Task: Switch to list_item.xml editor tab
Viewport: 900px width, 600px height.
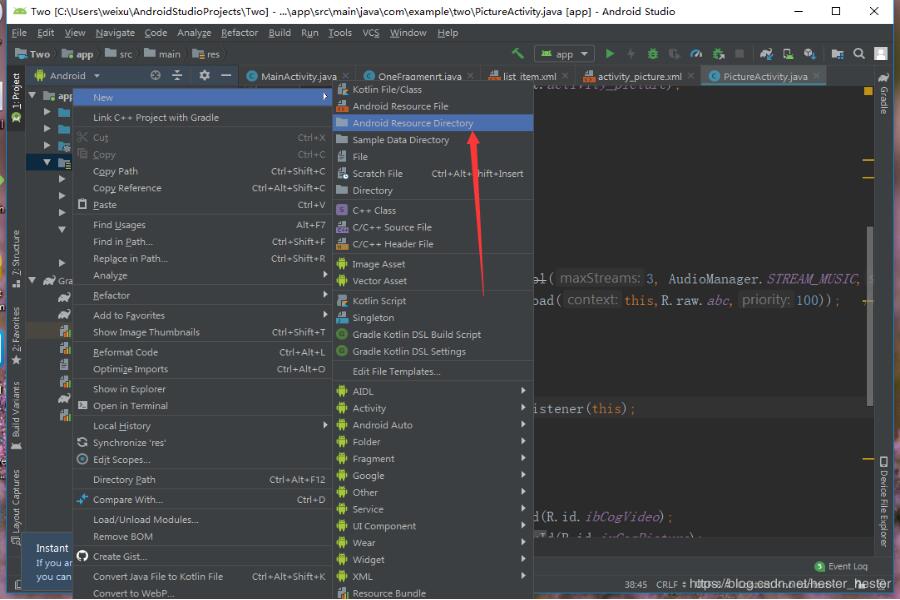Action: (x=529, y=76)
